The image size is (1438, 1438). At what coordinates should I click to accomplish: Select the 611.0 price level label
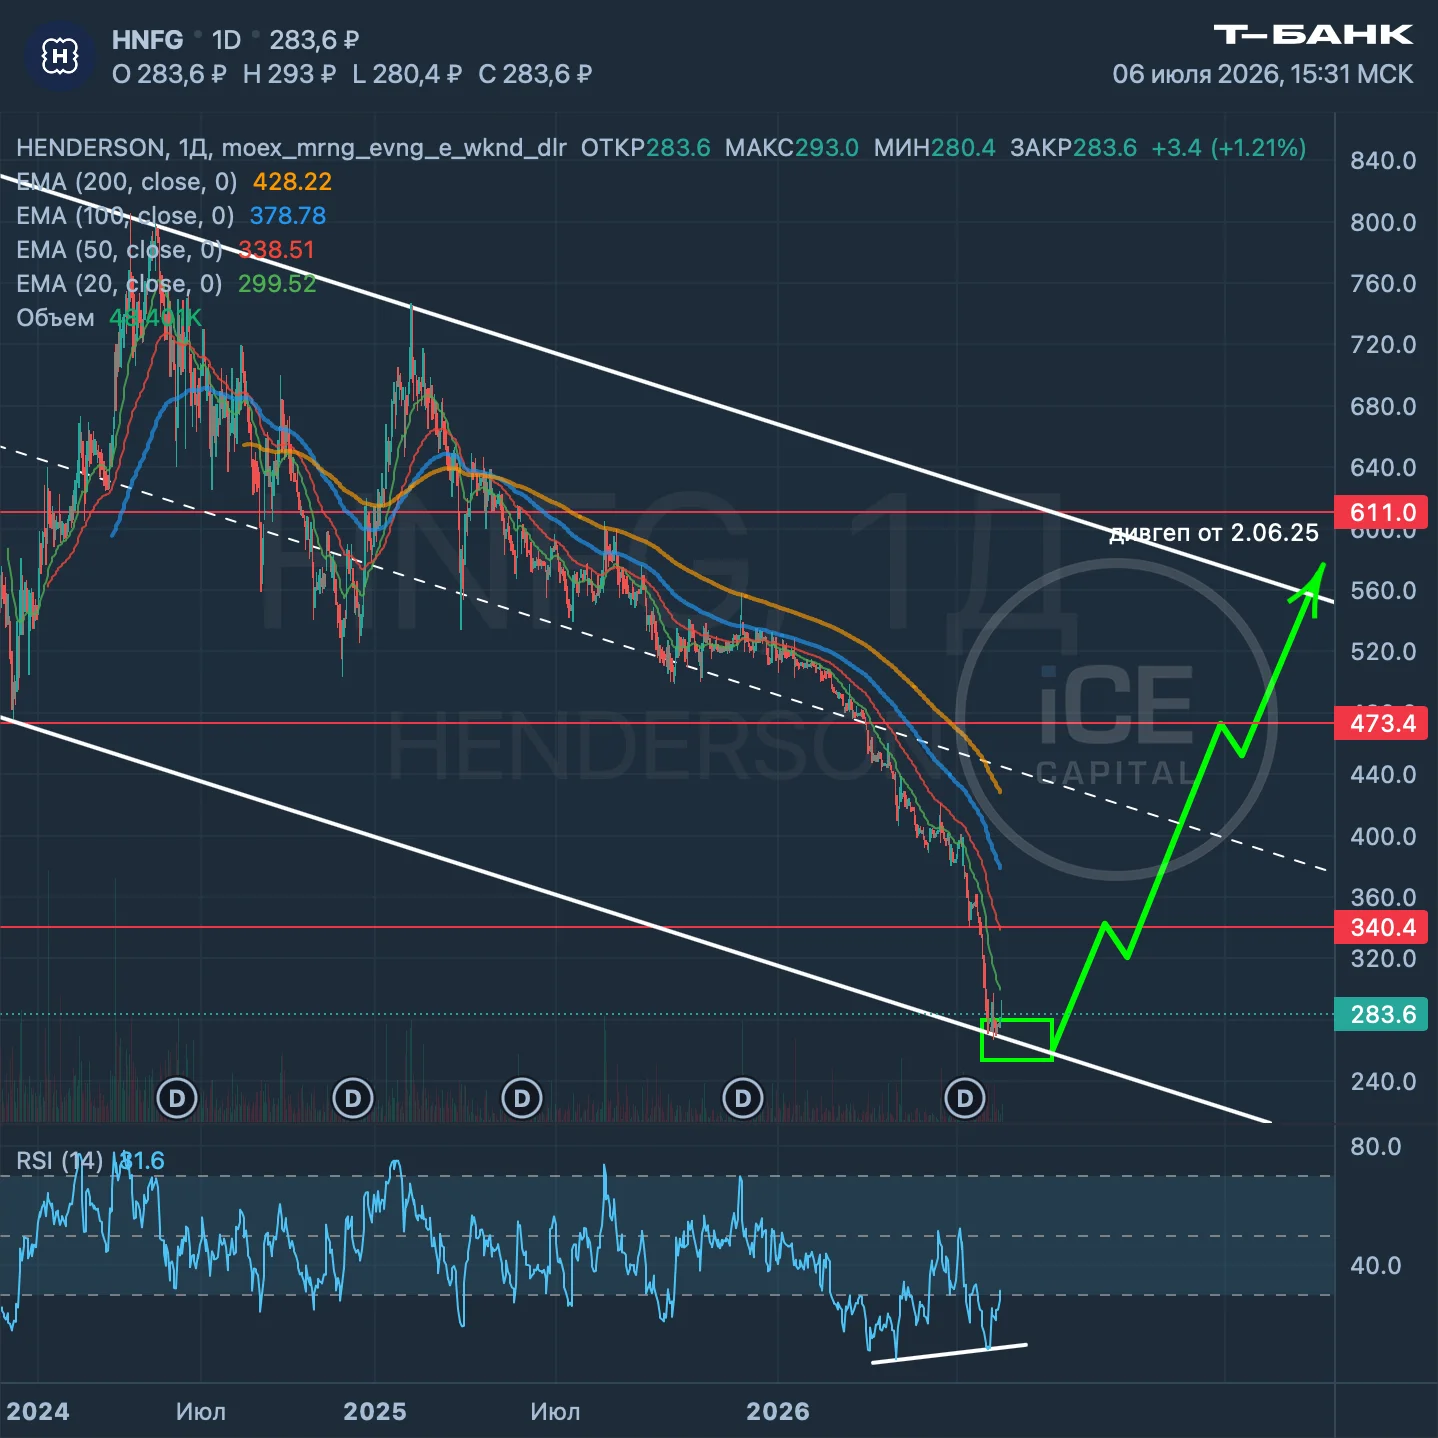[1382, 512]
